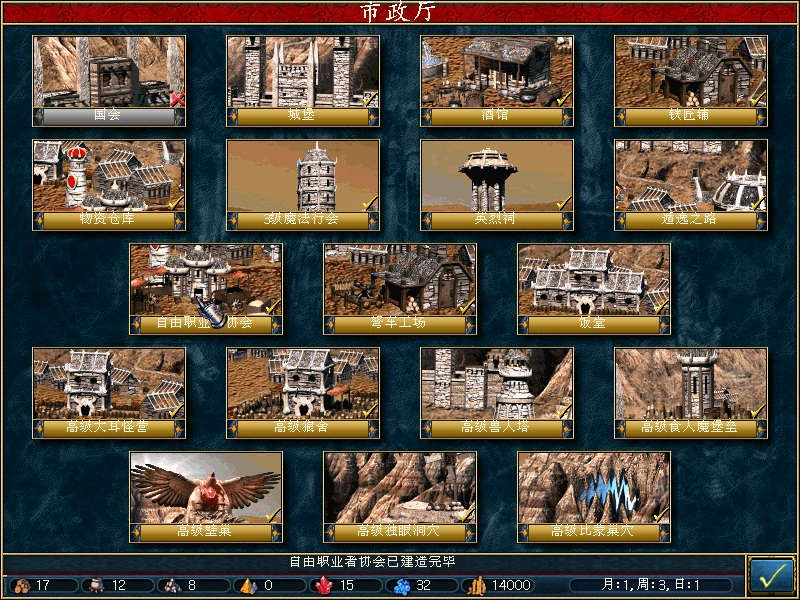Select the 英烈祠 building card
This screenshot has height=600, width=800.
pos(497,185)
